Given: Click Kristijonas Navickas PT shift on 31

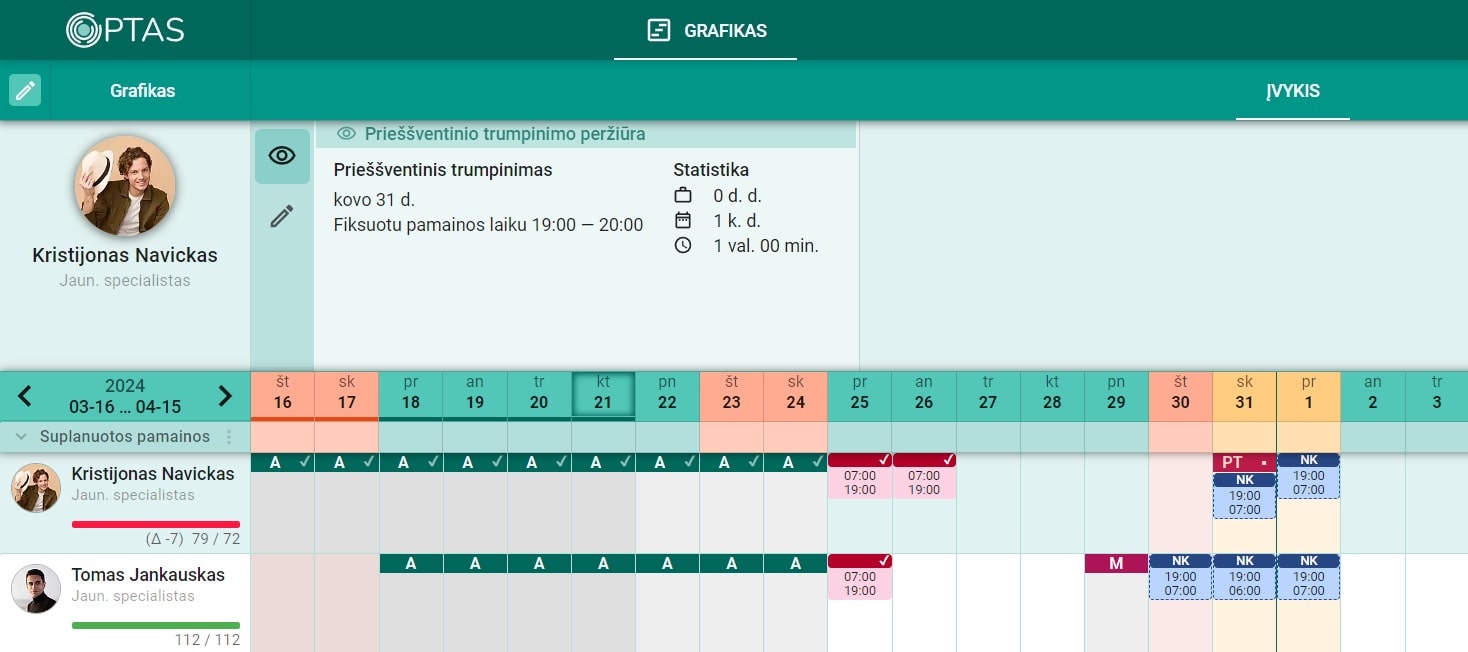Looking at the screenshot, I should 1244,462.
